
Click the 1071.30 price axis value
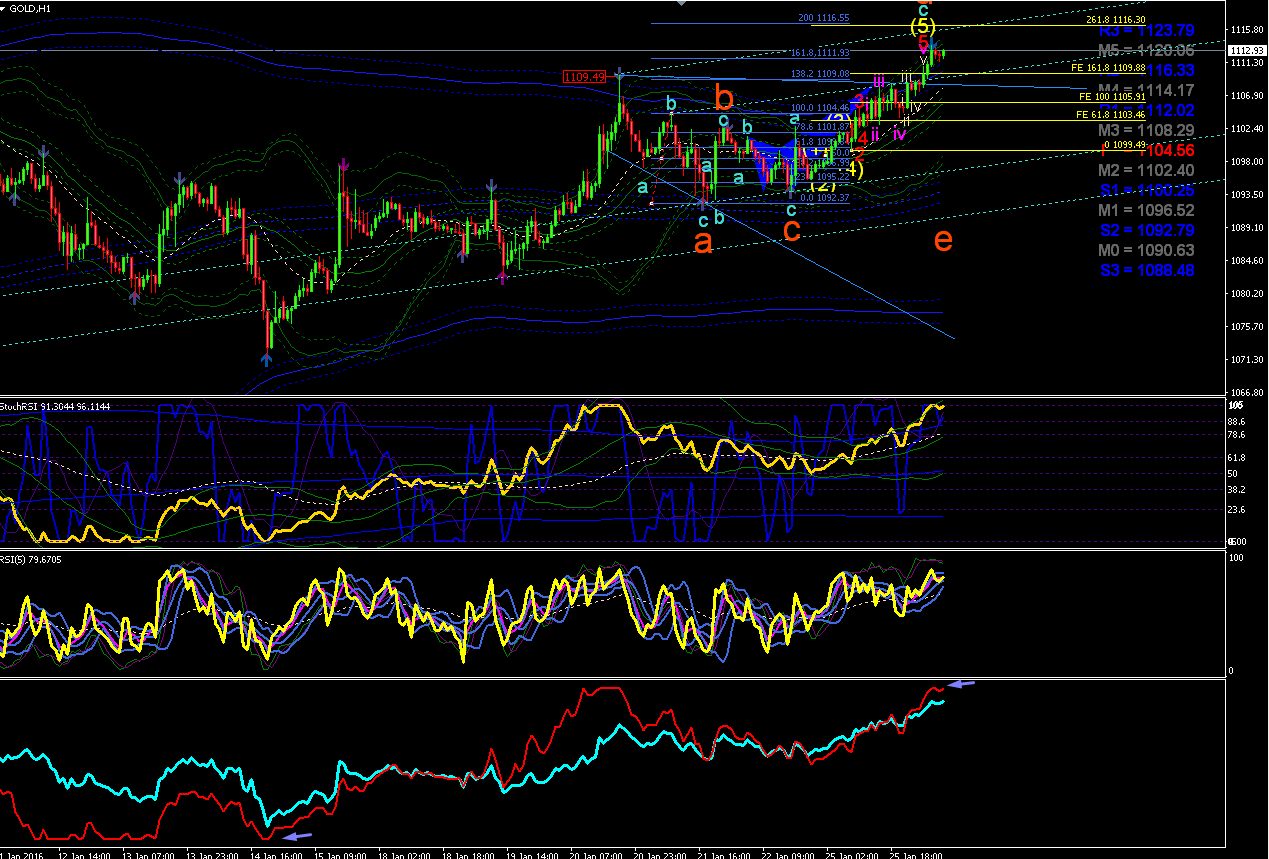[1248, 360]
